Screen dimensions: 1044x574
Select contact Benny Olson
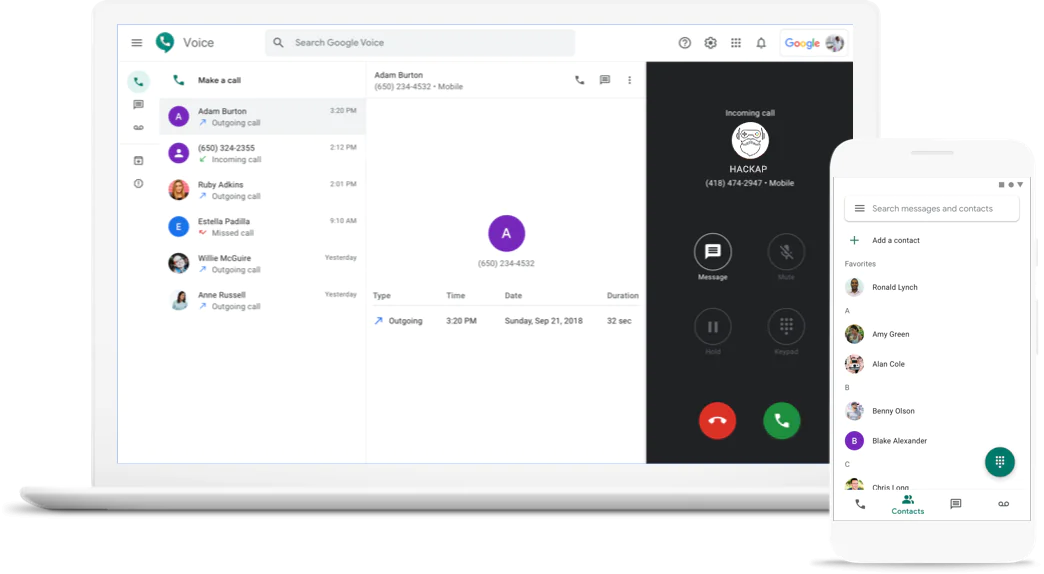coord(932,411)
